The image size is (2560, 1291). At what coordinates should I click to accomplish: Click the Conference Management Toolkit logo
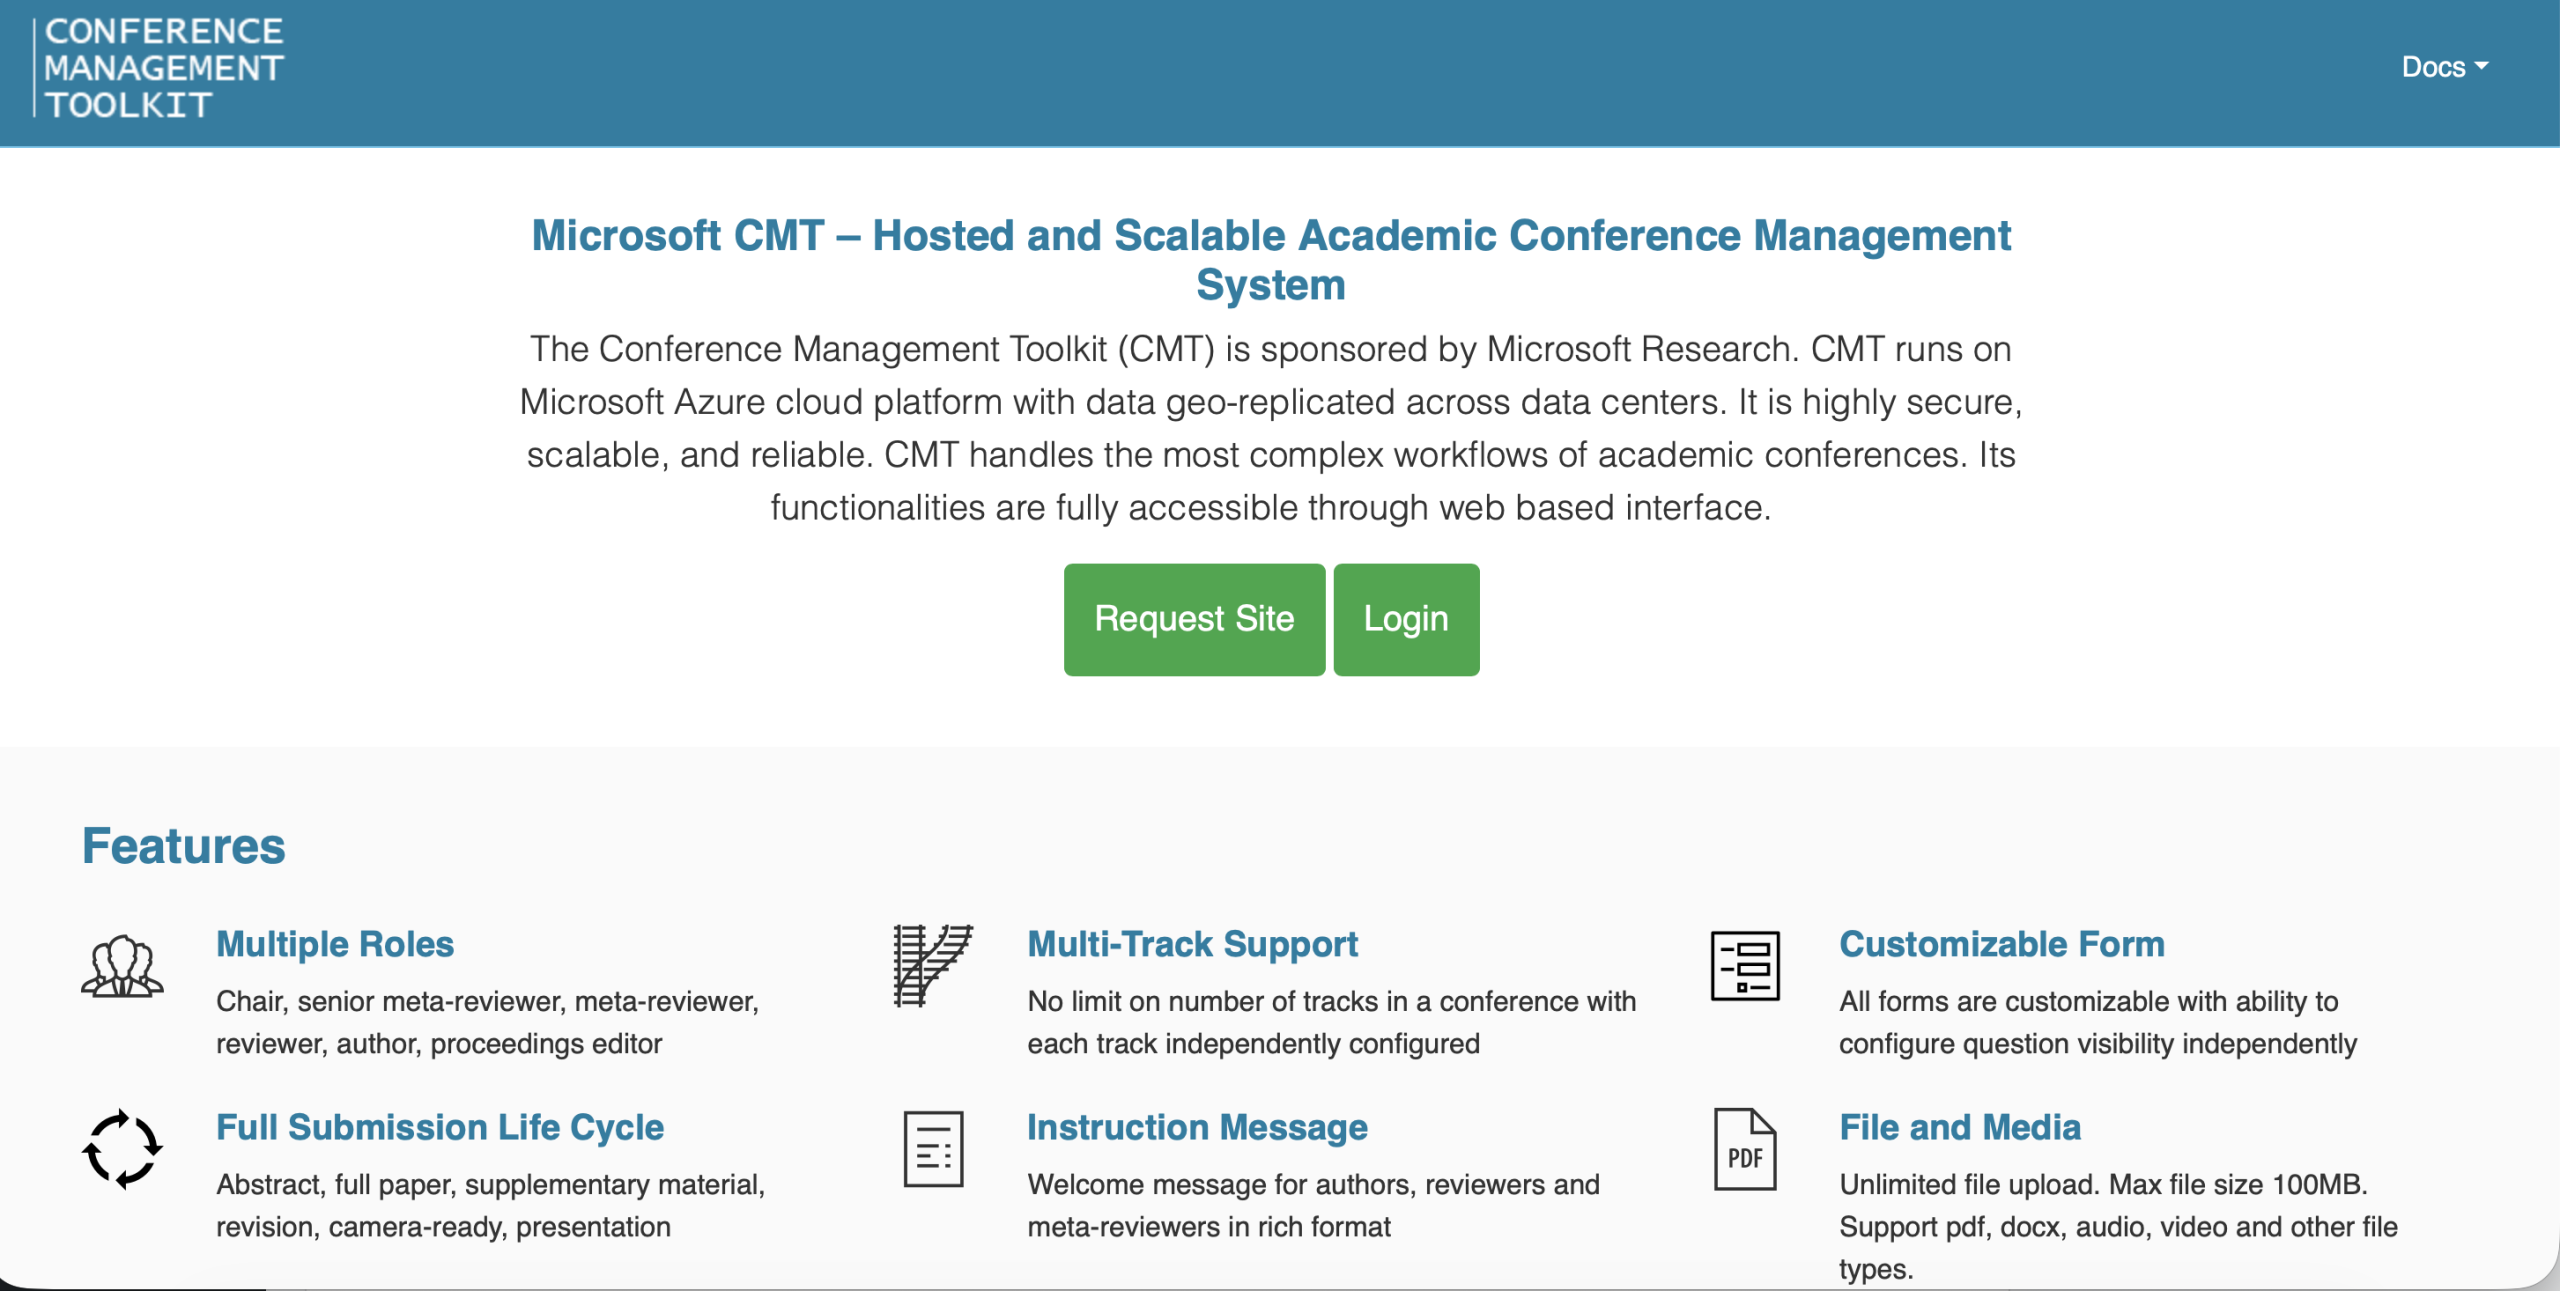tap(160, 67)
